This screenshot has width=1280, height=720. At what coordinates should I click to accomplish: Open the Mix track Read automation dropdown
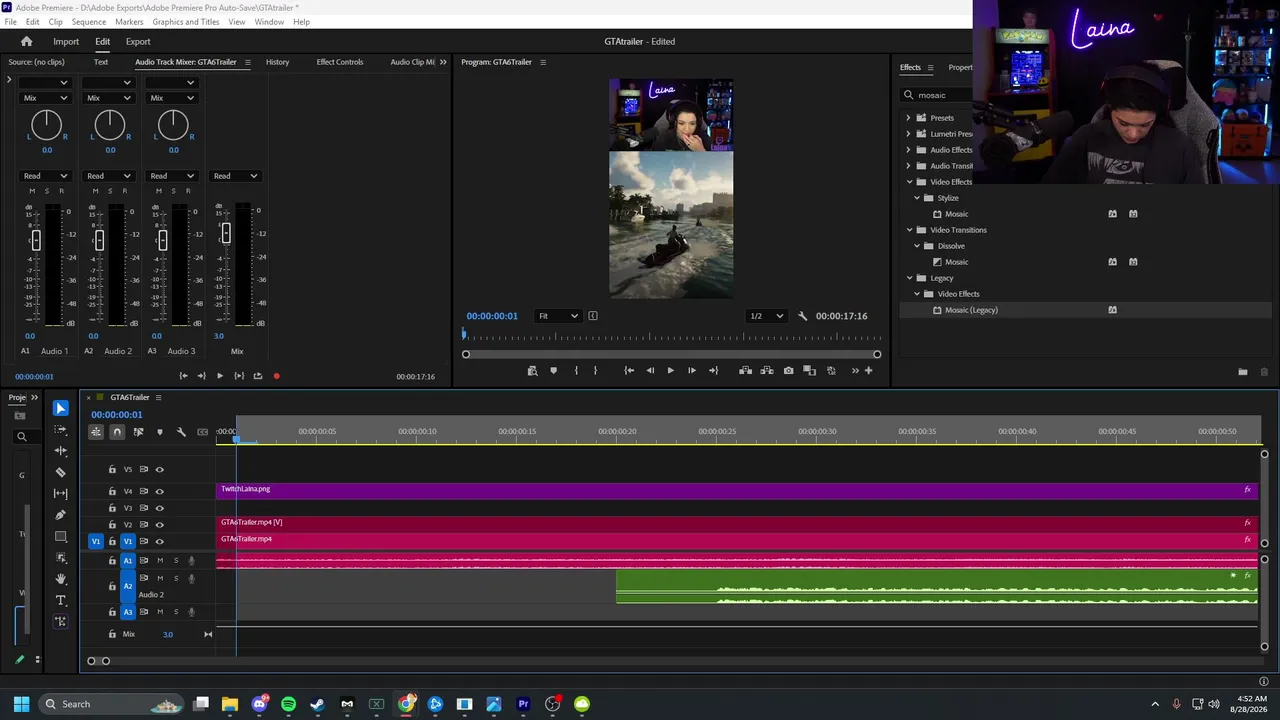tap(235, 176)
